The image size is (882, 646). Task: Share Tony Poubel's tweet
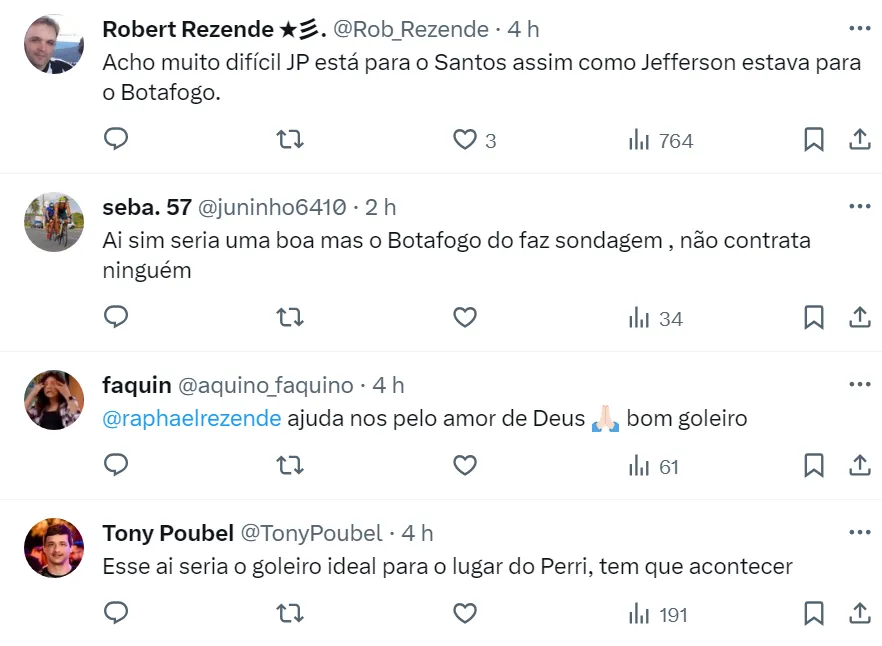[x=859, y=614]
